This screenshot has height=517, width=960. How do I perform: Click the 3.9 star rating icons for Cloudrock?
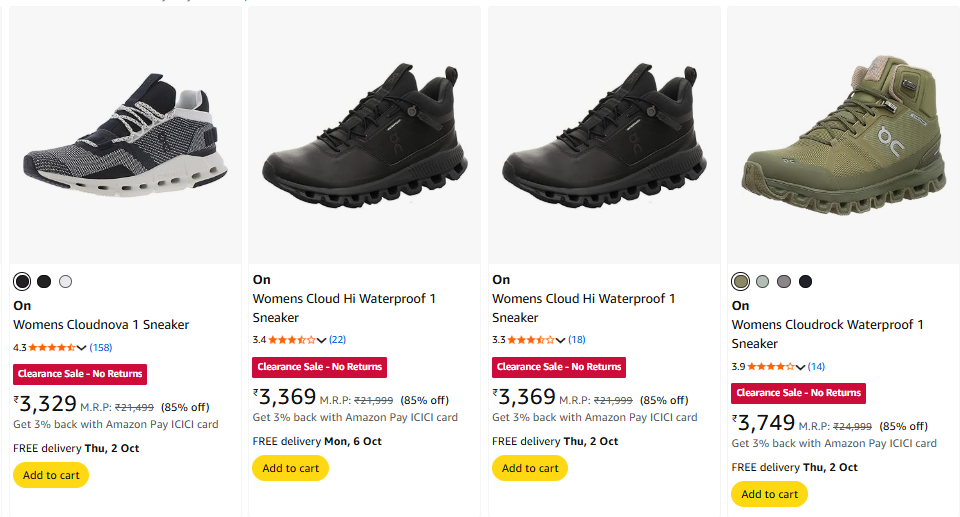pyautogui.click(x=770, y=367)
